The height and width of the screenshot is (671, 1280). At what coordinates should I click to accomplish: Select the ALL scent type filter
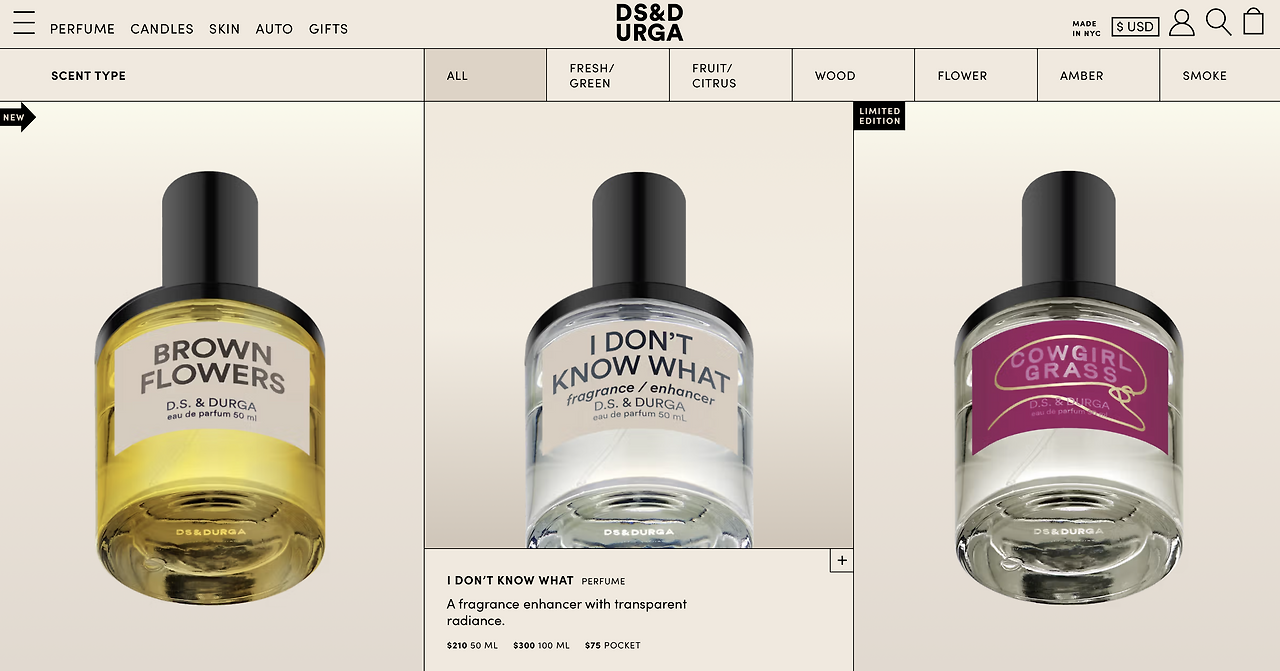[x=485, y=76]
